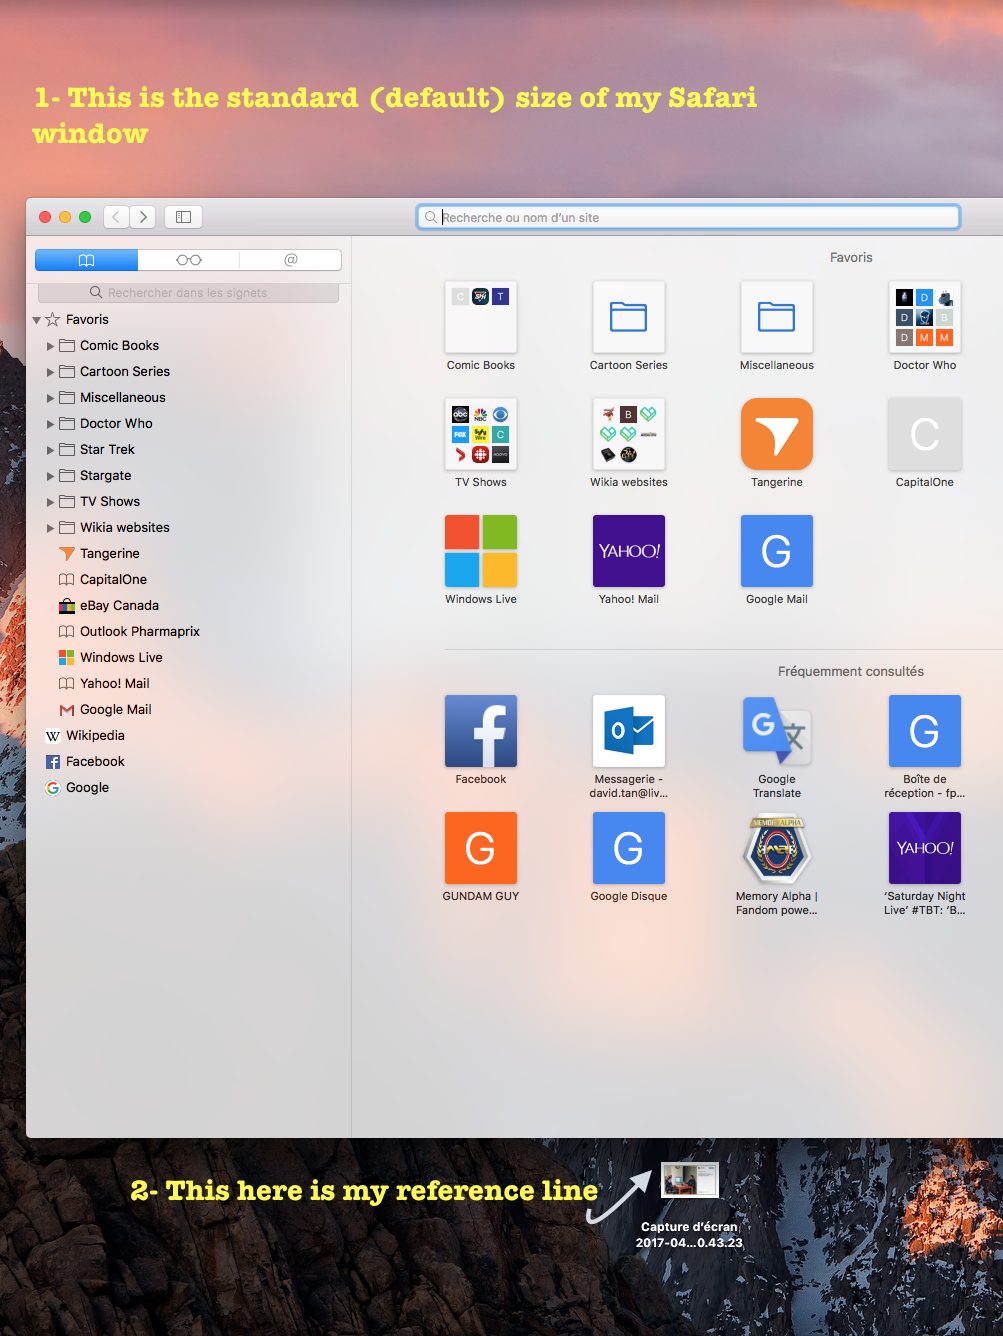Open the Messagerie Outlook tile
This screenshot has height=1336, width=1003.
tap(629, 731)
